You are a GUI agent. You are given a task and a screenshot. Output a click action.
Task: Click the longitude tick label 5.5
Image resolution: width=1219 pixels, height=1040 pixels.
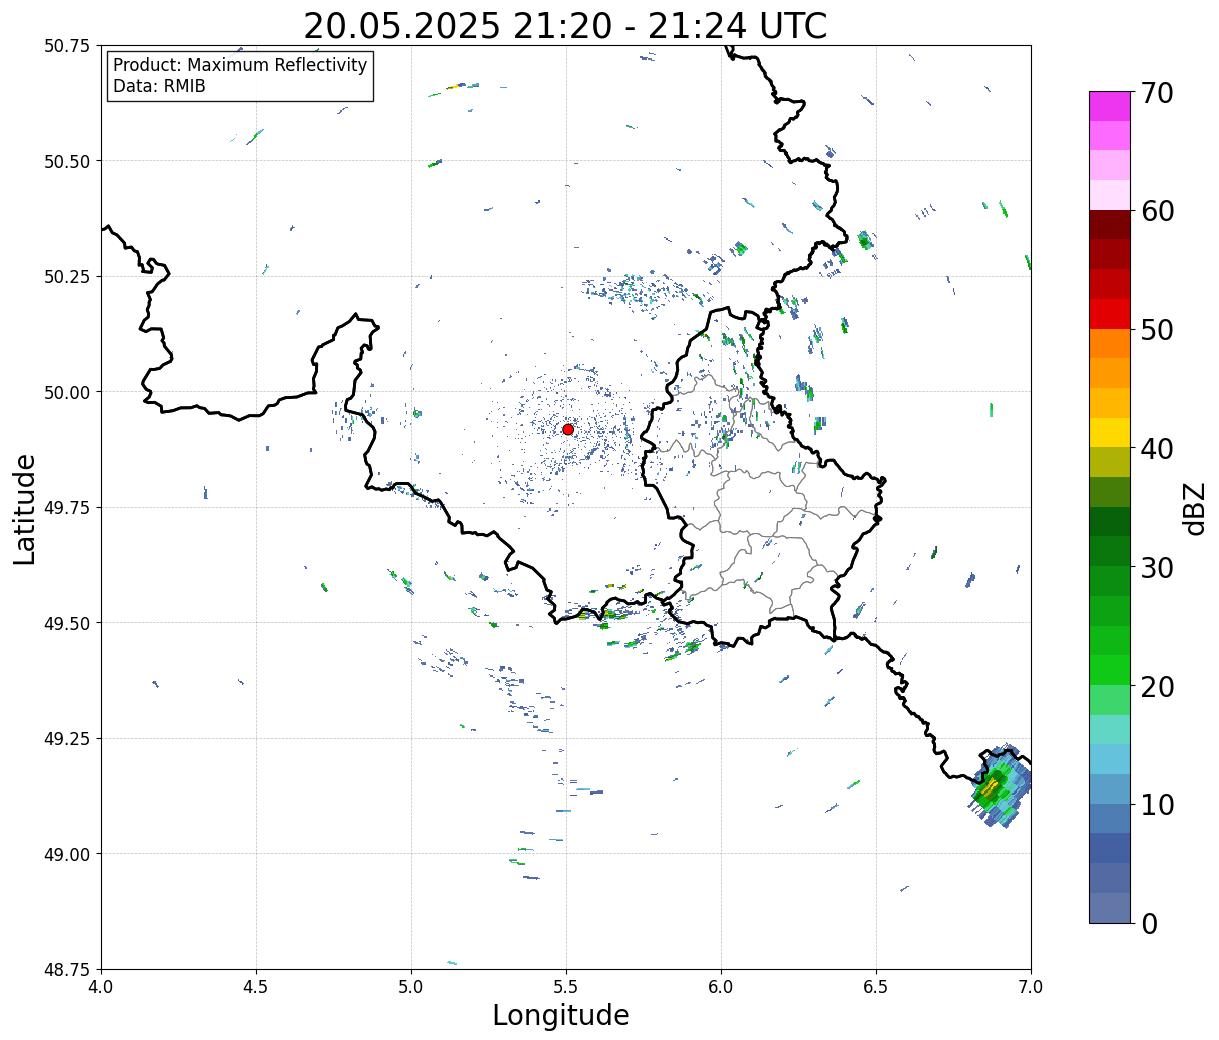(x=566, y=987)
